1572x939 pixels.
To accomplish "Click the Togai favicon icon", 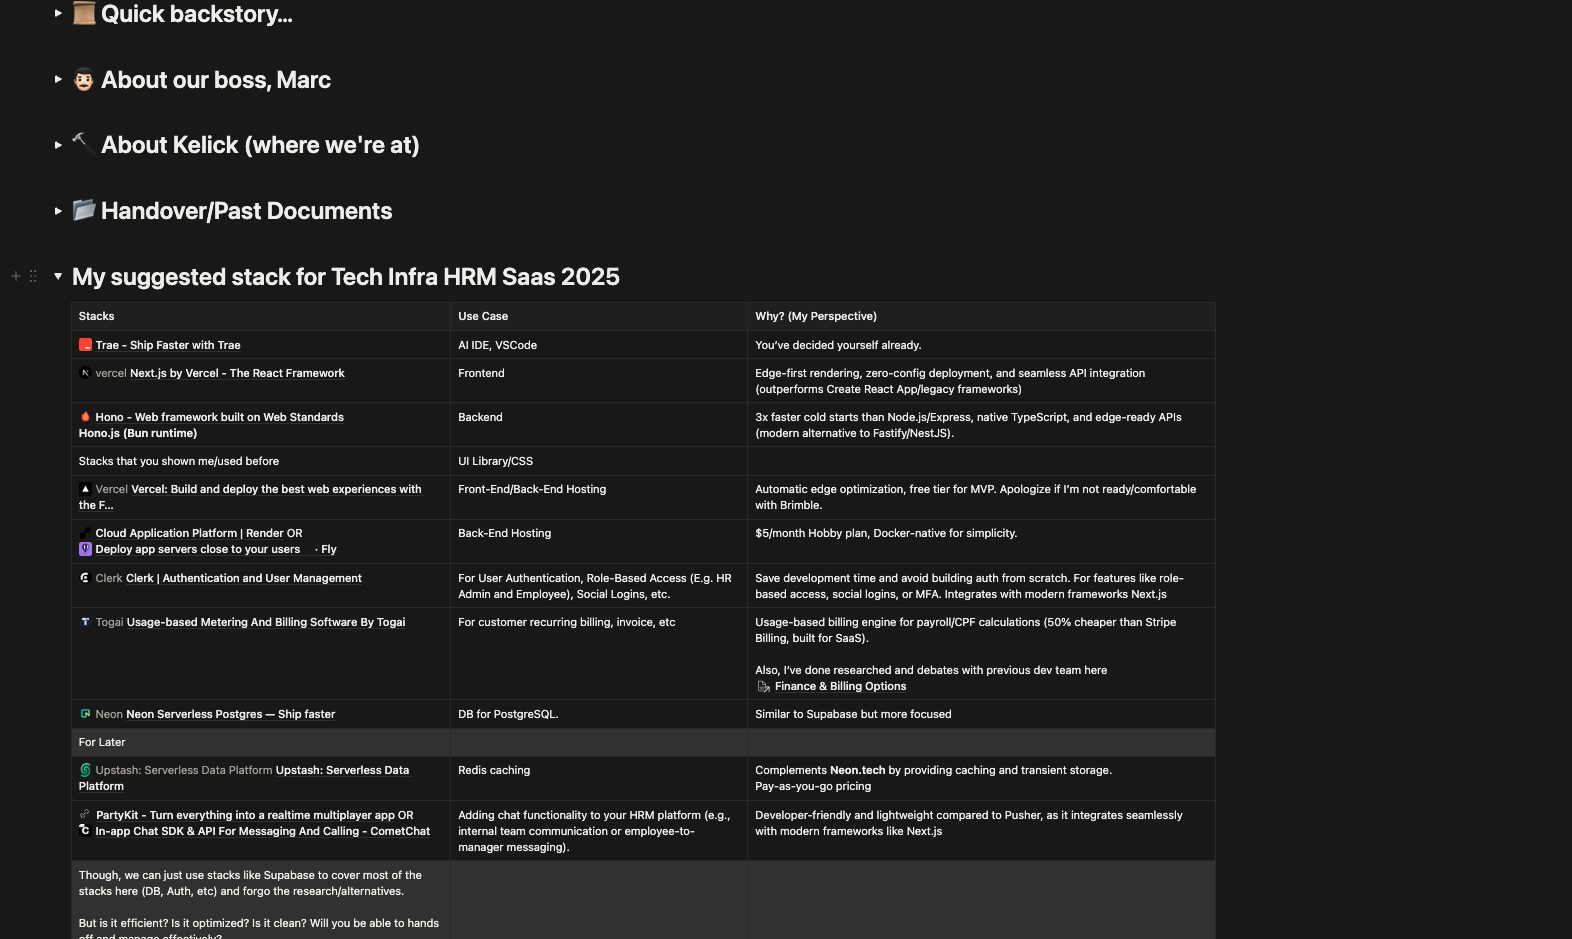I will coord(85,622).
